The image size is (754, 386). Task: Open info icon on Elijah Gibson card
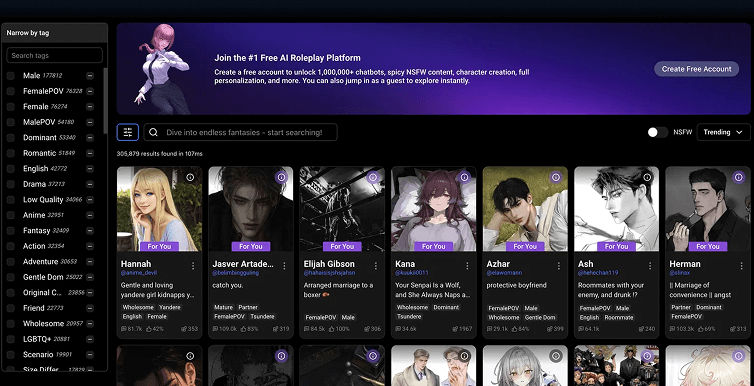[x=373, y=177]
